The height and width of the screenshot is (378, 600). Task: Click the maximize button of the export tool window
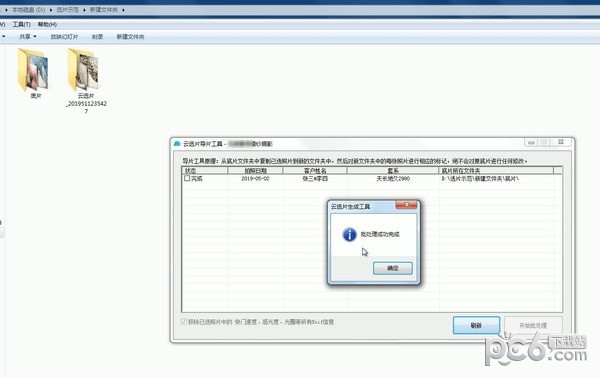click(x=544, y=142)
